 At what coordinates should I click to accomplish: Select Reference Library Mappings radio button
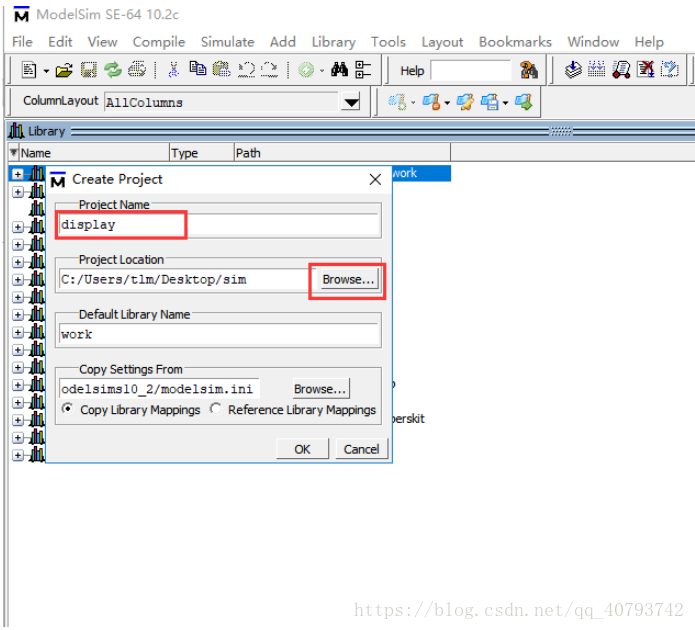point(216,408)
